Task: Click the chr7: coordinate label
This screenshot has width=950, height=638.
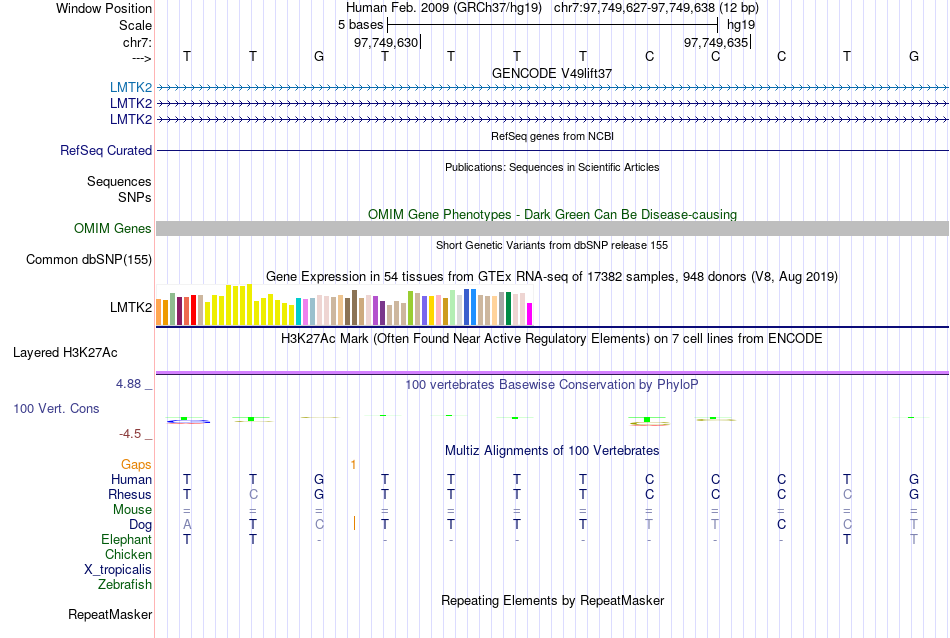Action: coord(137,42)
